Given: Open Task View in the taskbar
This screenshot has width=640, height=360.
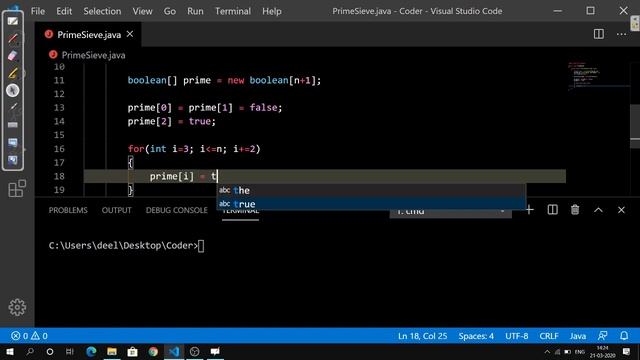Looking at the screenshot, I should tap(70, 351).
